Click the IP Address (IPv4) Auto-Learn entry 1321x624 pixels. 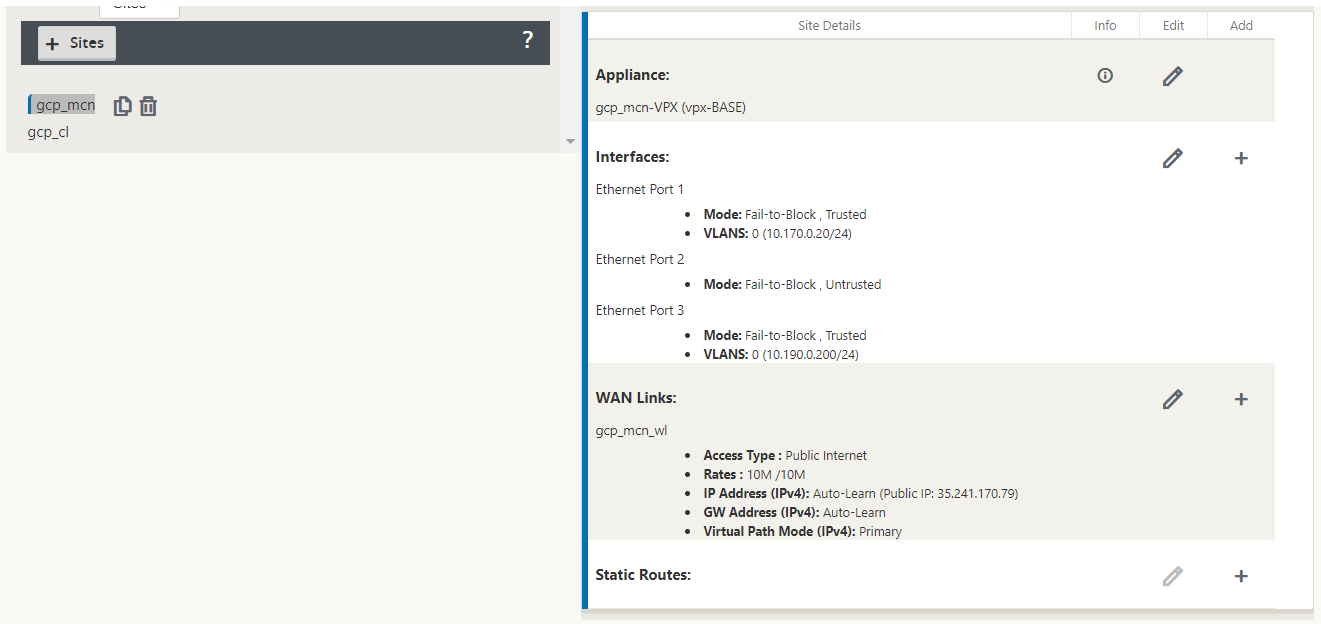pos(861,493)
